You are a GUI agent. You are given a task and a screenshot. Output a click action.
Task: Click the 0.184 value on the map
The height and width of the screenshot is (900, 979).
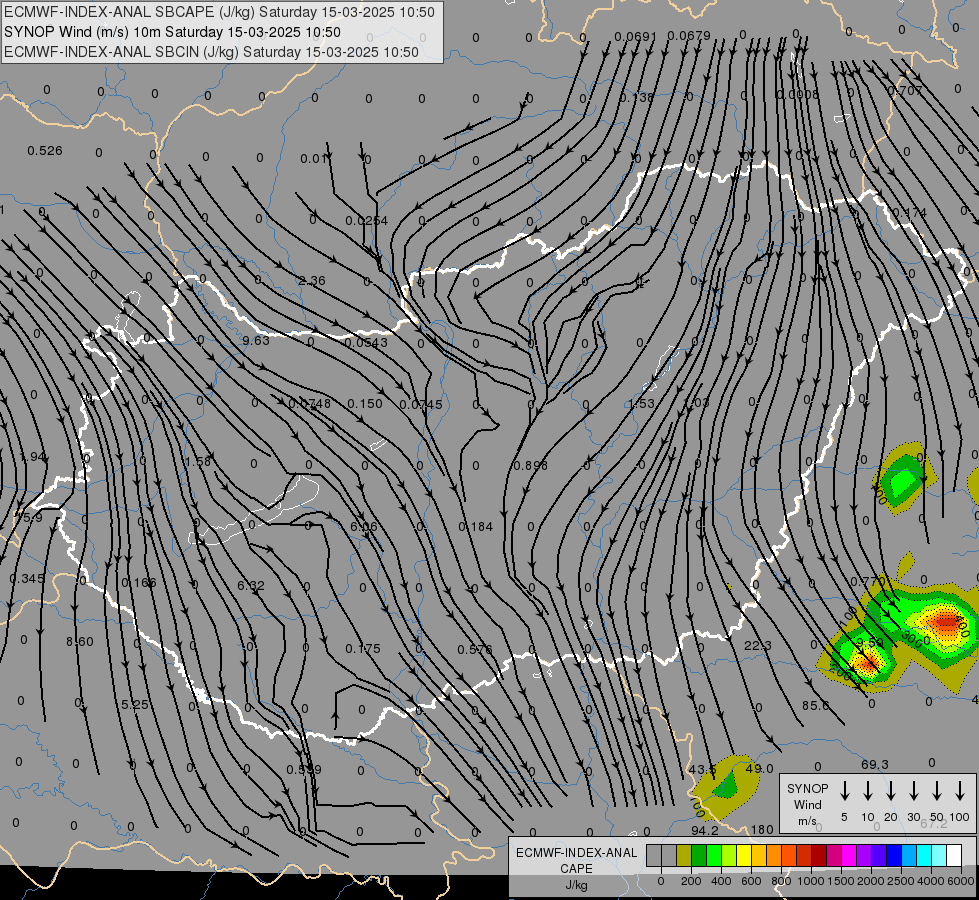(476, 527)
